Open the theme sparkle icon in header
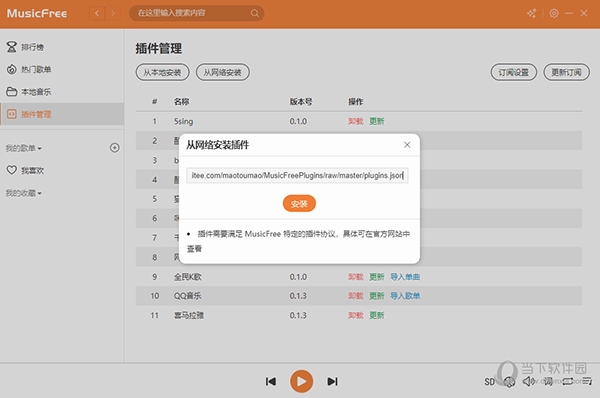 pyautogui.click(x=532, y=13)
